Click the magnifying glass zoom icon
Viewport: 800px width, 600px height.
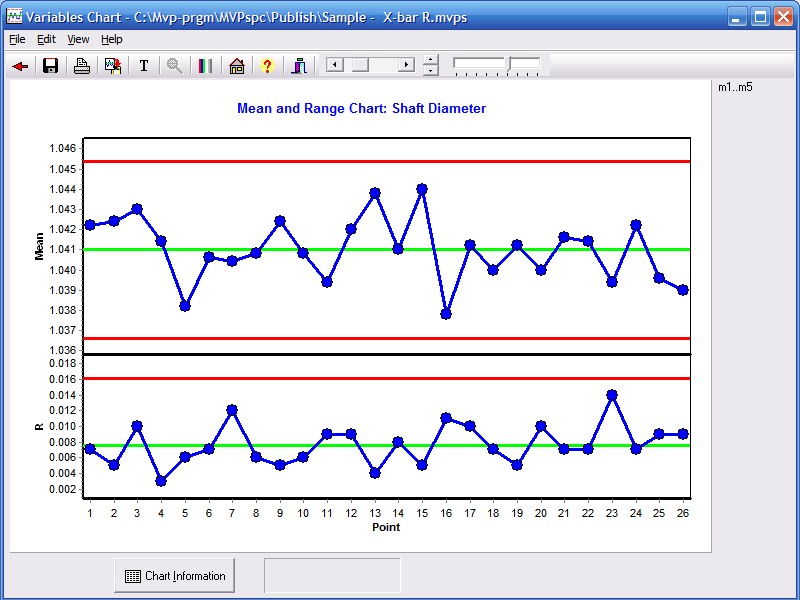pos(175,66)
